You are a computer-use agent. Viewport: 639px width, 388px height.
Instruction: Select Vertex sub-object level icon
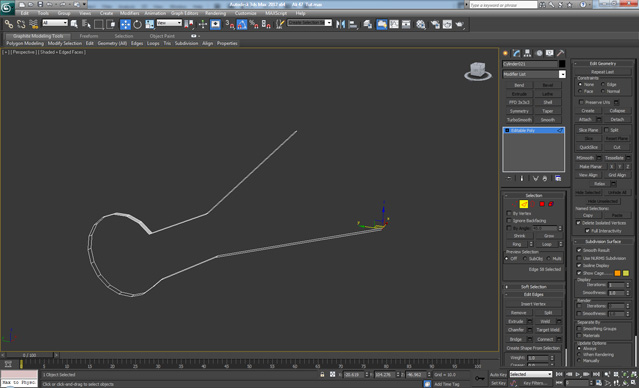515,204
